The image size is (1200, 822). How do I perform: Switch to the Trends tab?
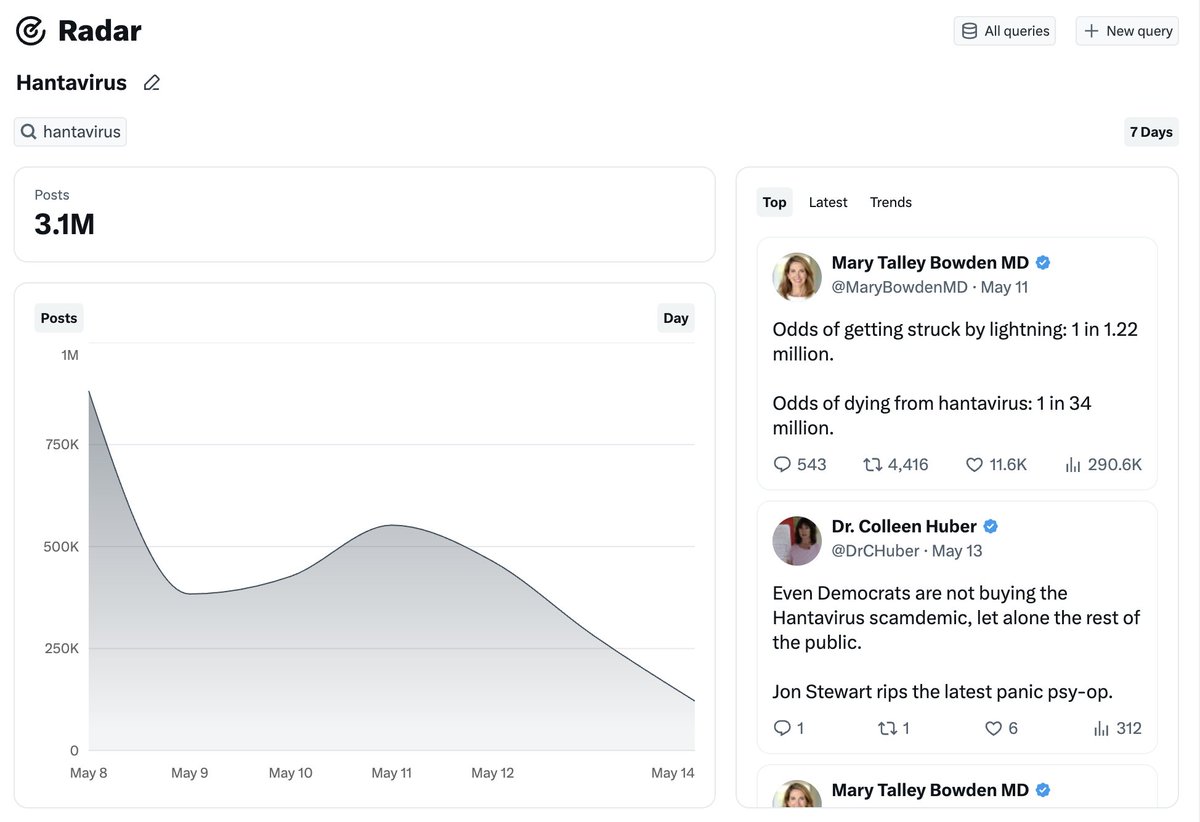coord(891,202)
